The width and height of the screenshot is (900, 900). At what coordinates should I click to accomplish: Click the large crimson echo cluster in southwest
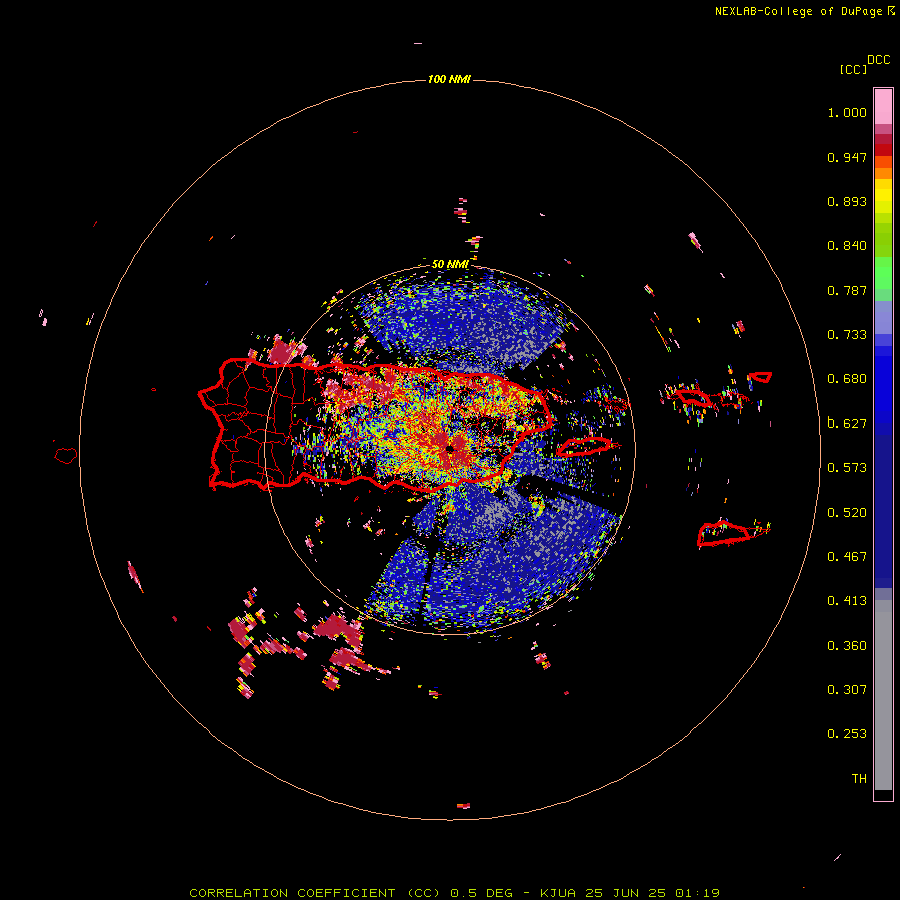(339, 629)
